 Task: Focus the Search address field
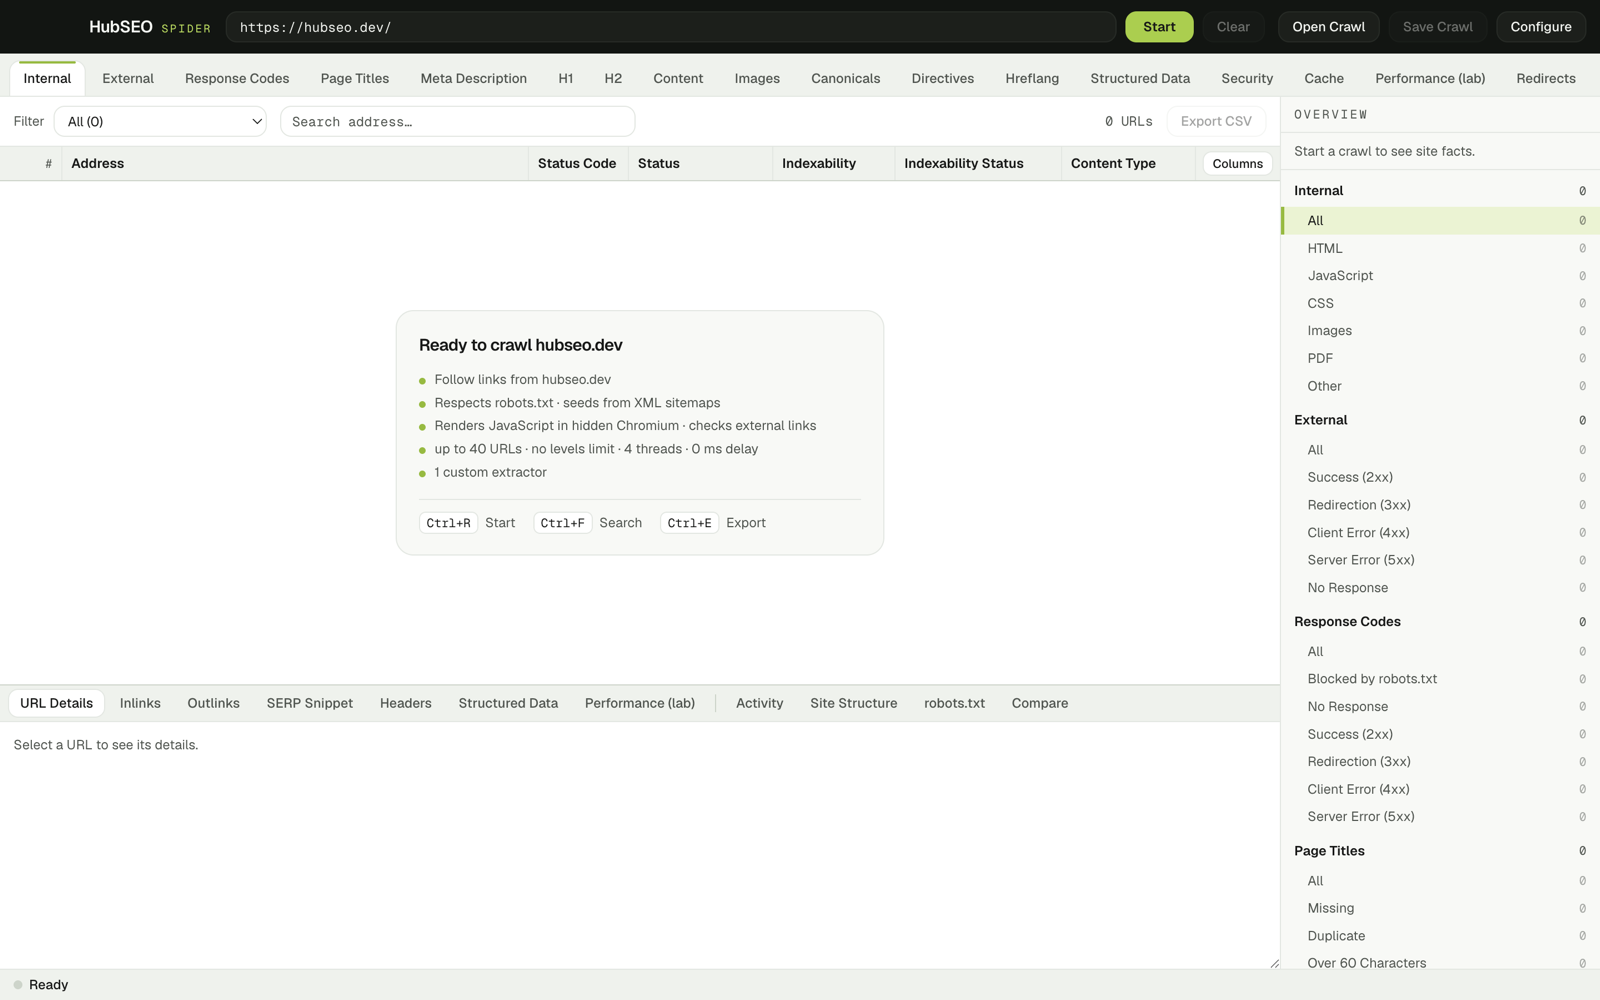coord(457,121)
